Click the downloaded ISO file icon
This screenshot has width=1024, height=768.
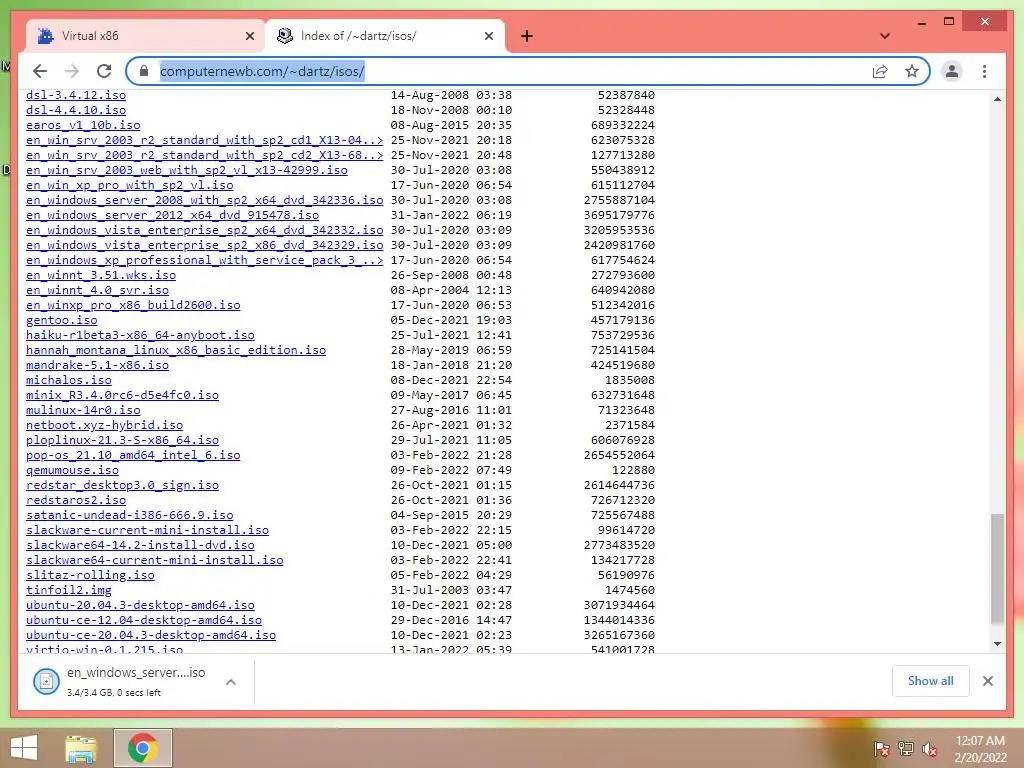(46, 682)
